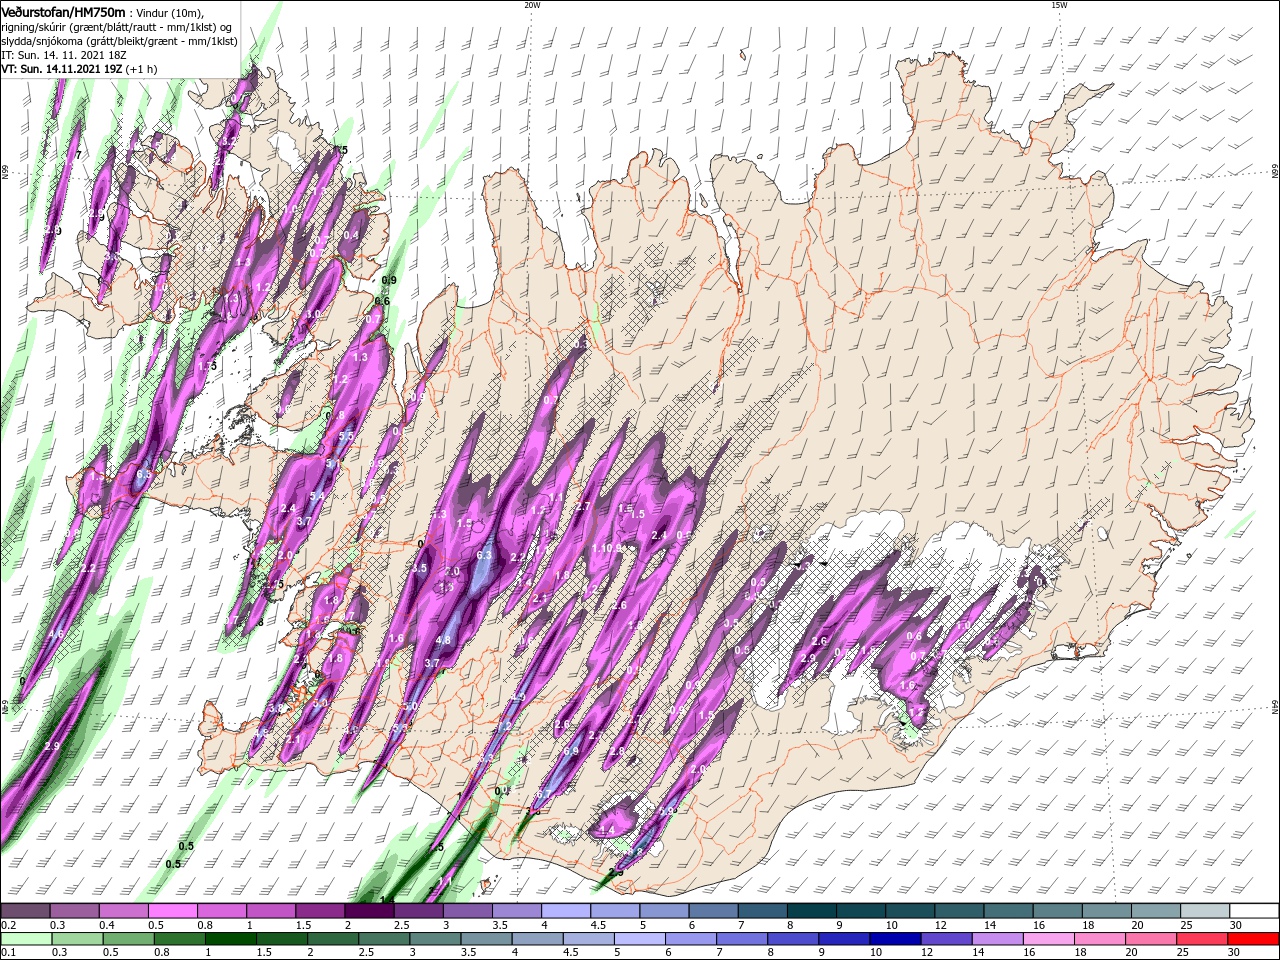The width and height of the screenshot is (1280, 960).
Task: Pick the darkest purple 2 snow swatch
Action: pos(369,911)
